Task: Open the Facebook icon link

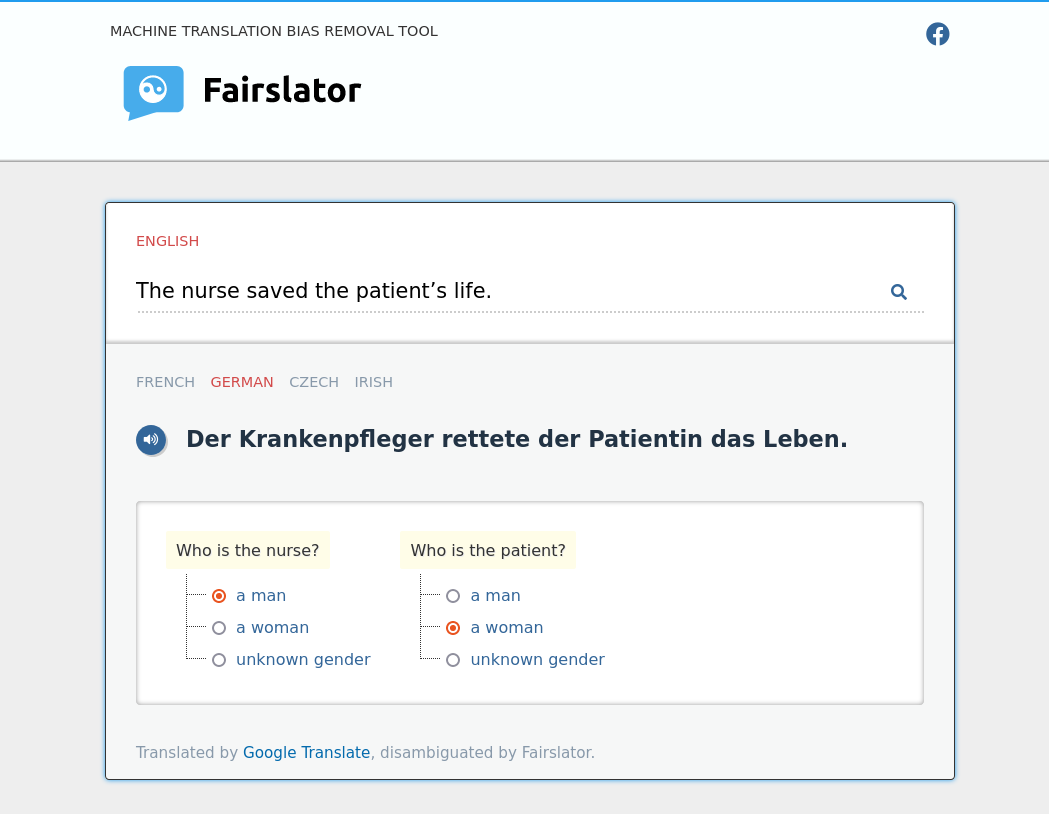Action: coord(937,34)
